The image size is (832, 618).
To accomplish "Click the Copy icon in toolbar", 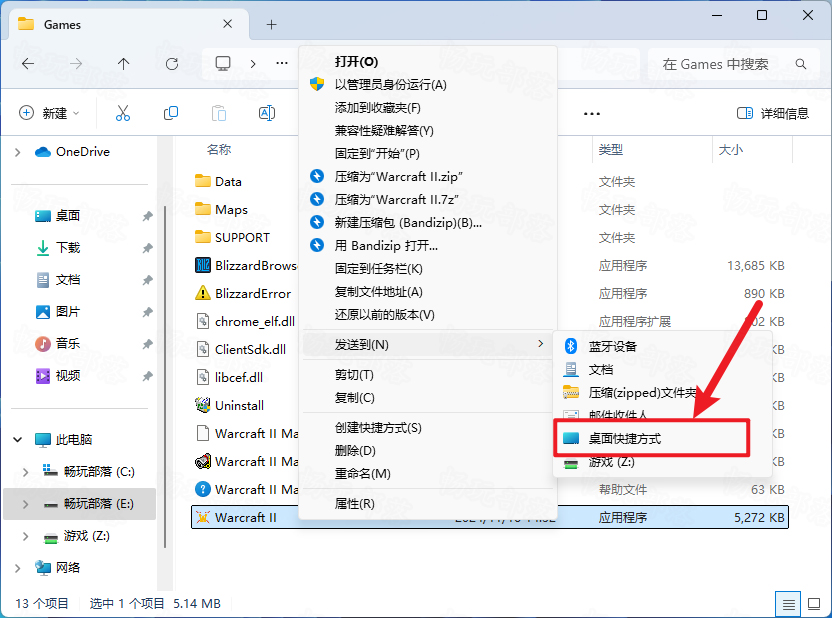I will 171,113.
